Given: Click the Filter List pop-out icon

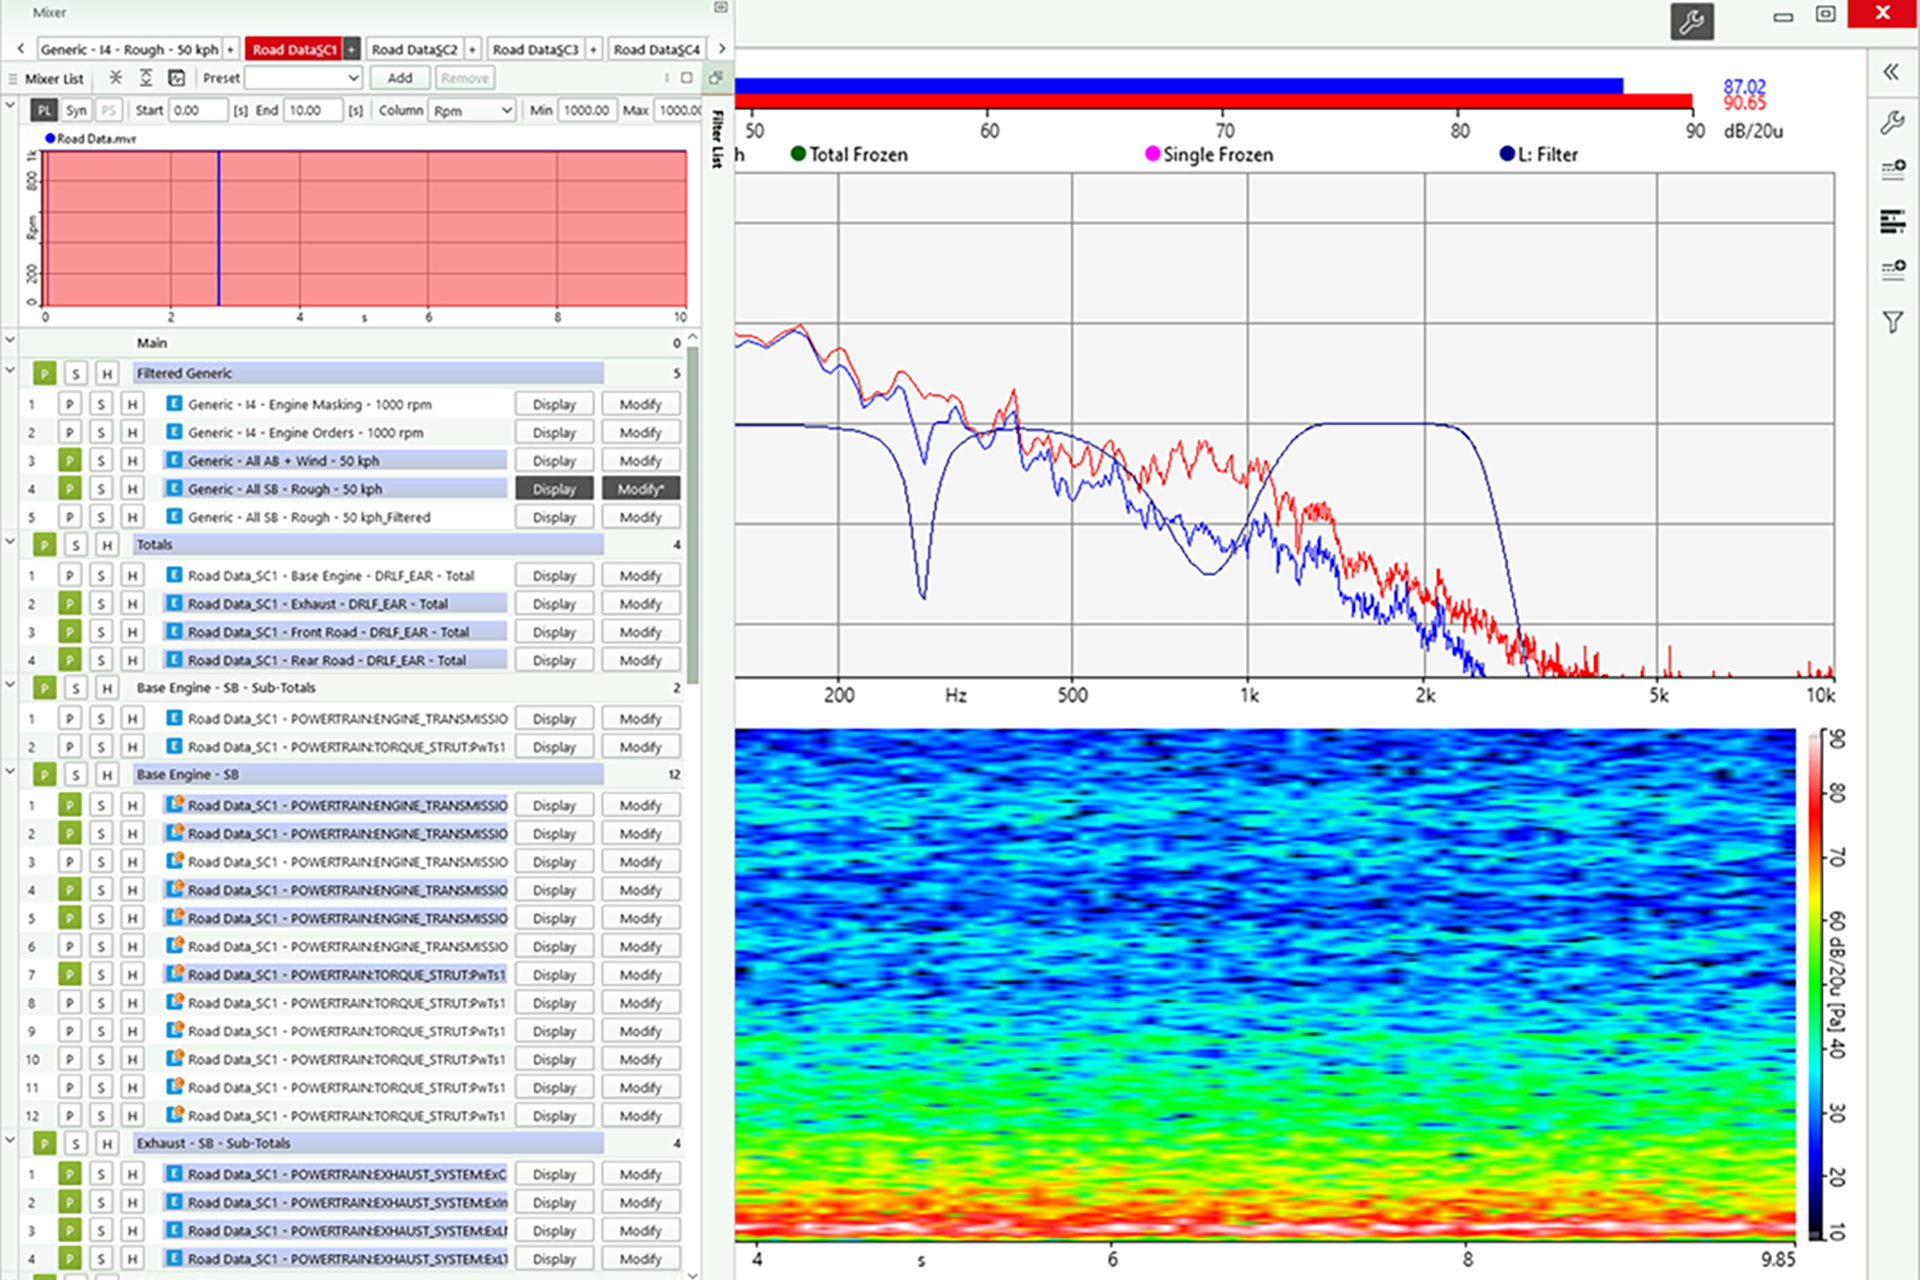Looking at the screenshot, I should 716,78.
